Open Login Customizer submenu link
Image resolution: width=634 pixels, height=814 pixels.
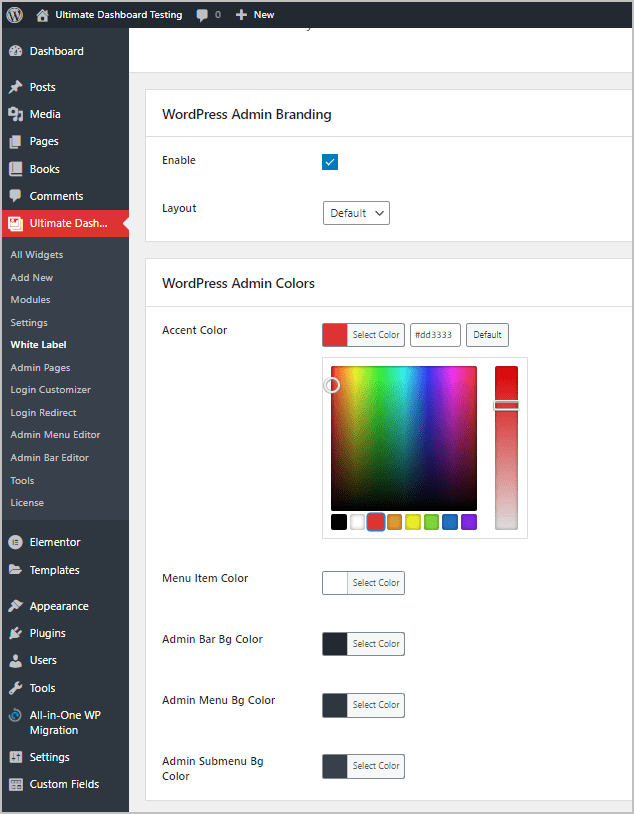pyautogui.click(x=50, y=389)
